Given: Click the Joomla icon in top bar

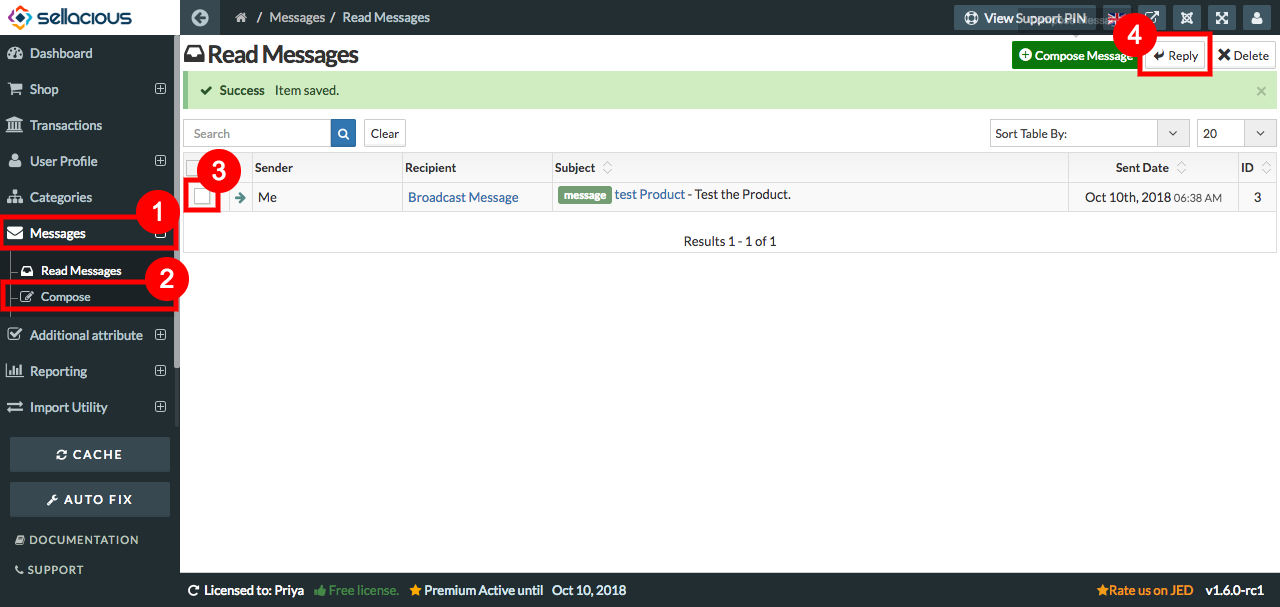Looking at the screenshot, I should pyautogui.click(x=1187, y=18).
